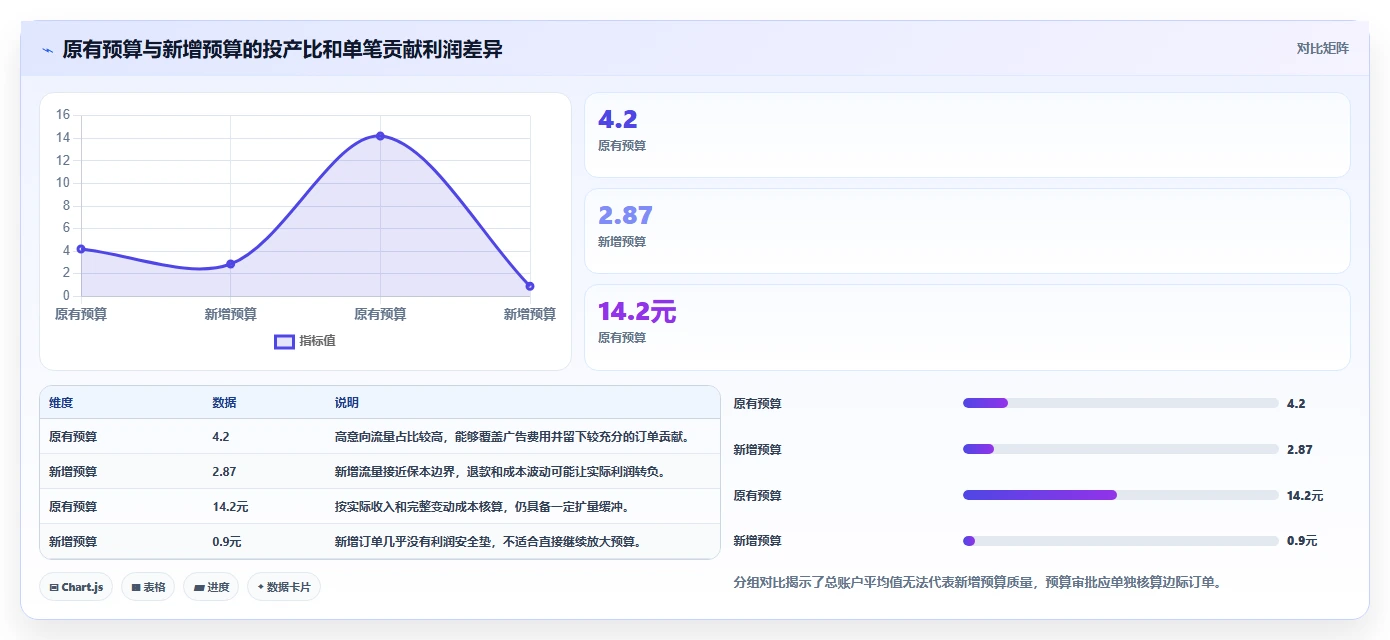This screenshot has height=640, width=1390.
Task: Click the progress bar valued 14.2元
Action: [1120, 495]
